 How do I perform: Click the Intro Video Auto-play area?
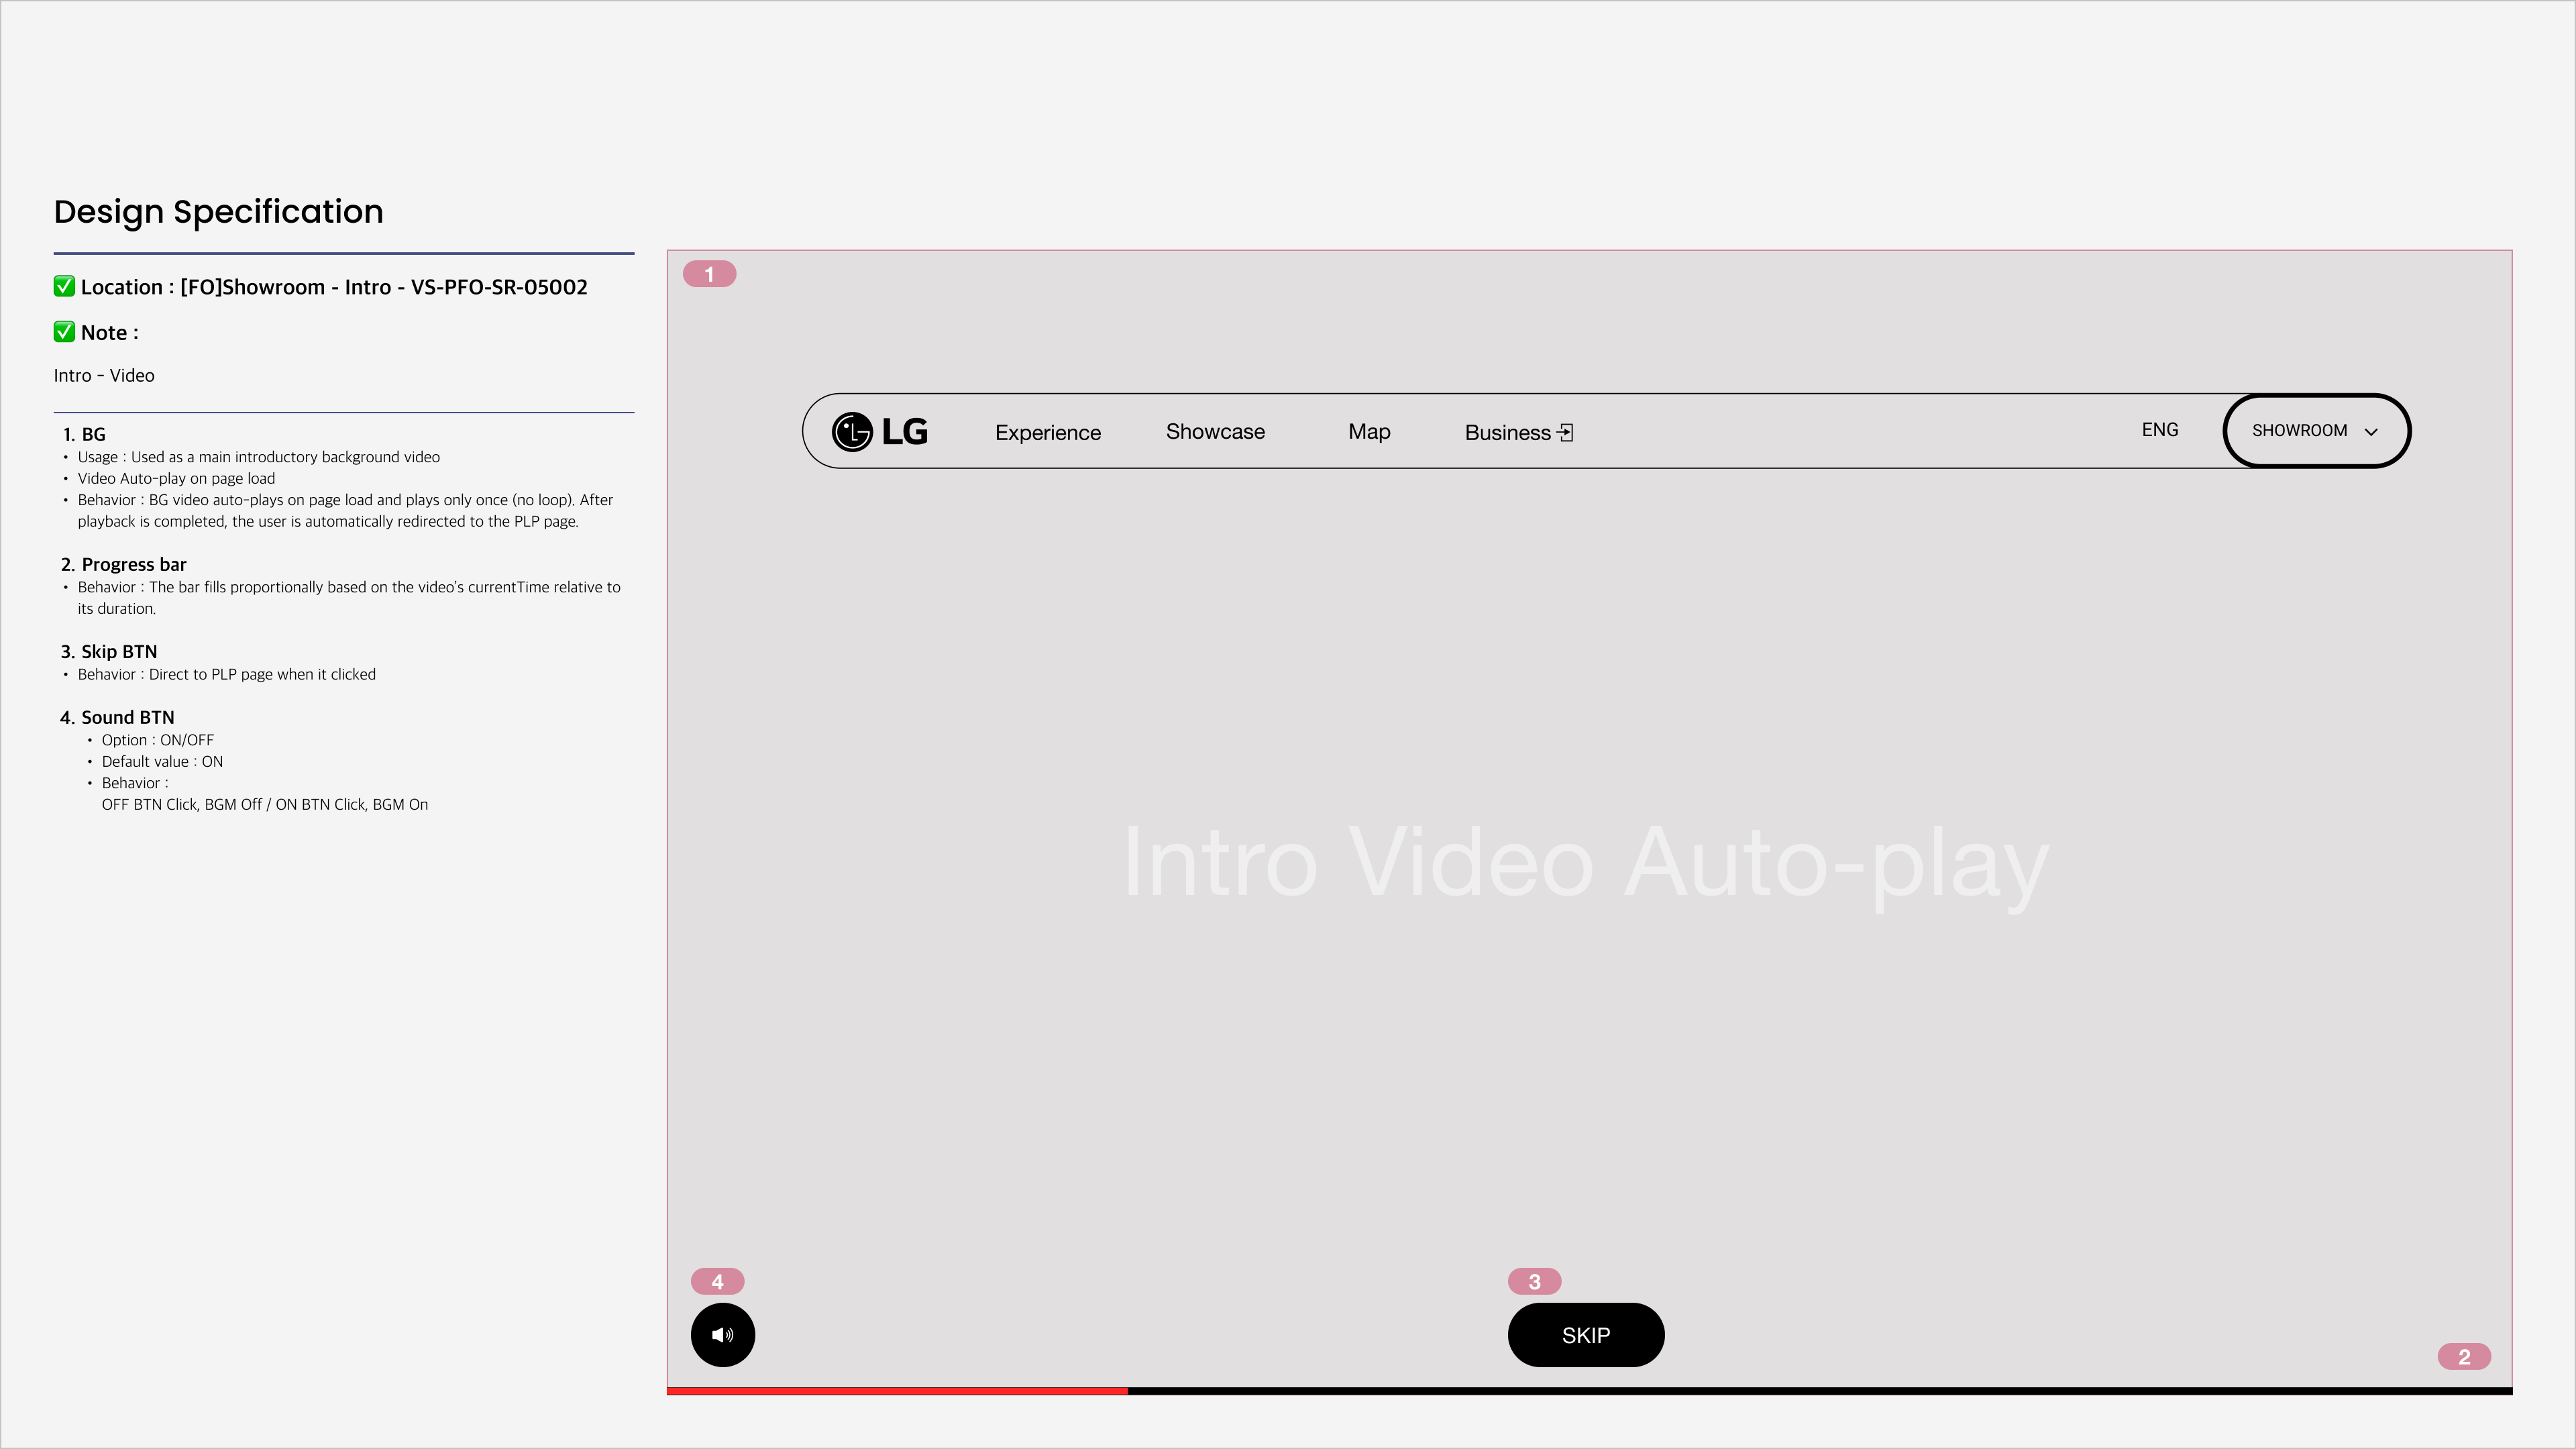1586,862
